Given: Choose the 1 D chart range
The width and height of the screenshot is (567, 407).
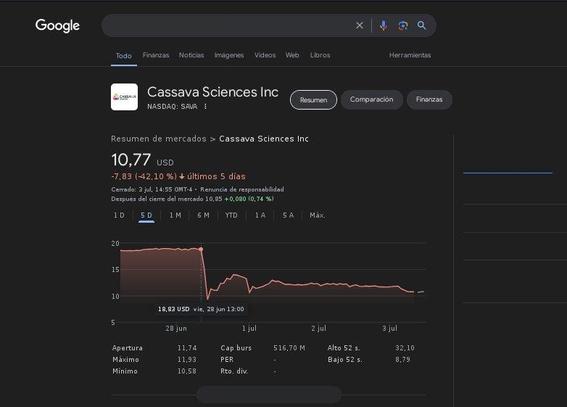Looking at the screenshot, I should click(x=119, y=215).
